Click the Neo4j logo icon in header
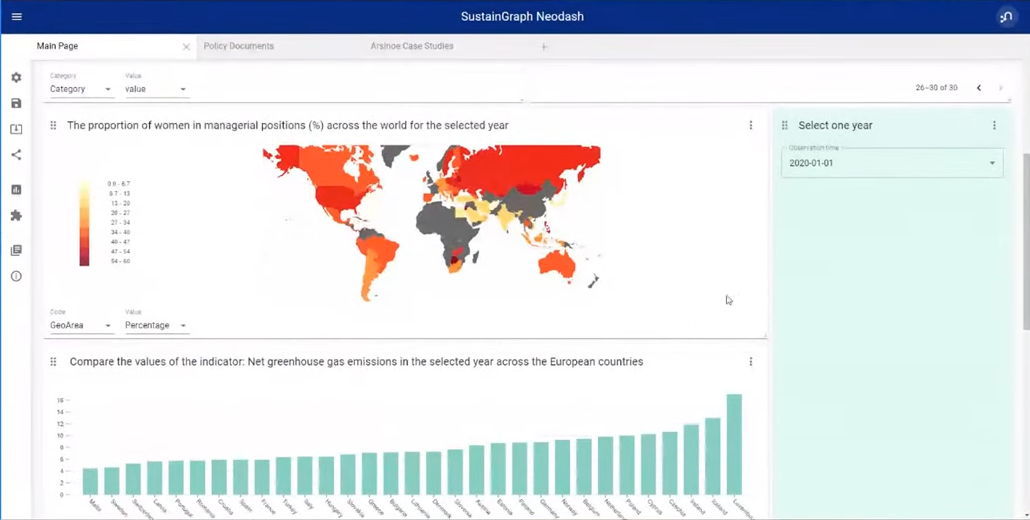Image resolution: width=1030 pixels, height=520 pixels. coord(1006,17)
